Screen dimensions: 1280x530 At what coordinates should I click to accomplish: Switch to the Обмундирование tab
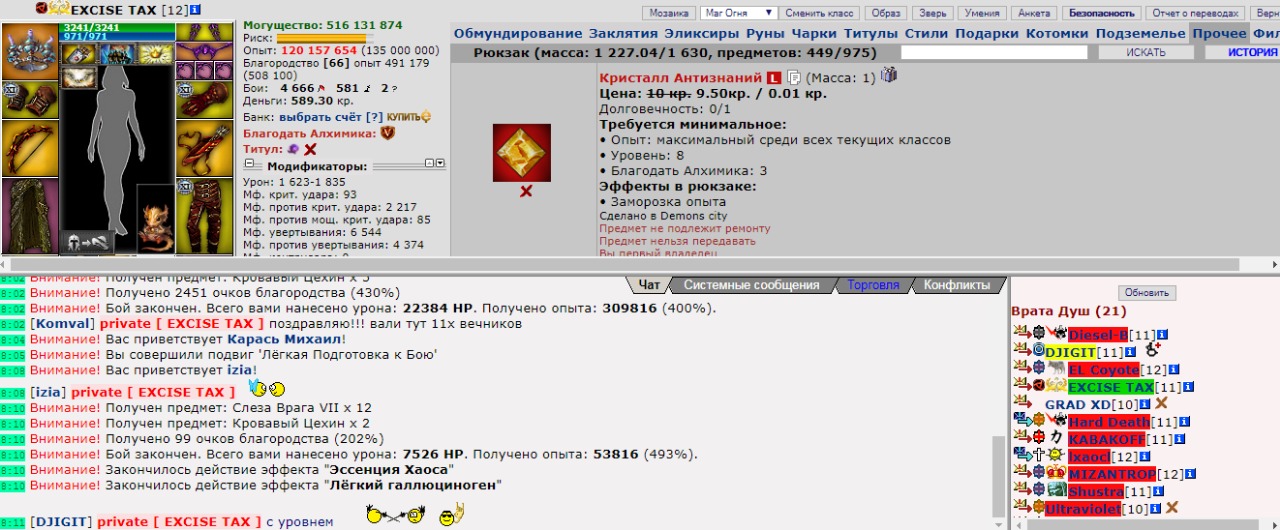[520, 33]
